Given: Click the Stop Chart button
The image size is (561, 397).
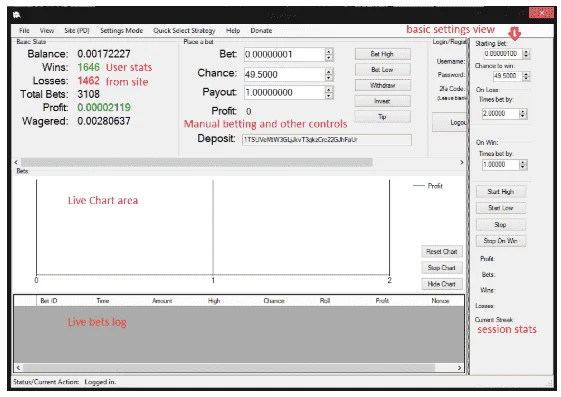Looking at the screenshot, I should point(442,268).
